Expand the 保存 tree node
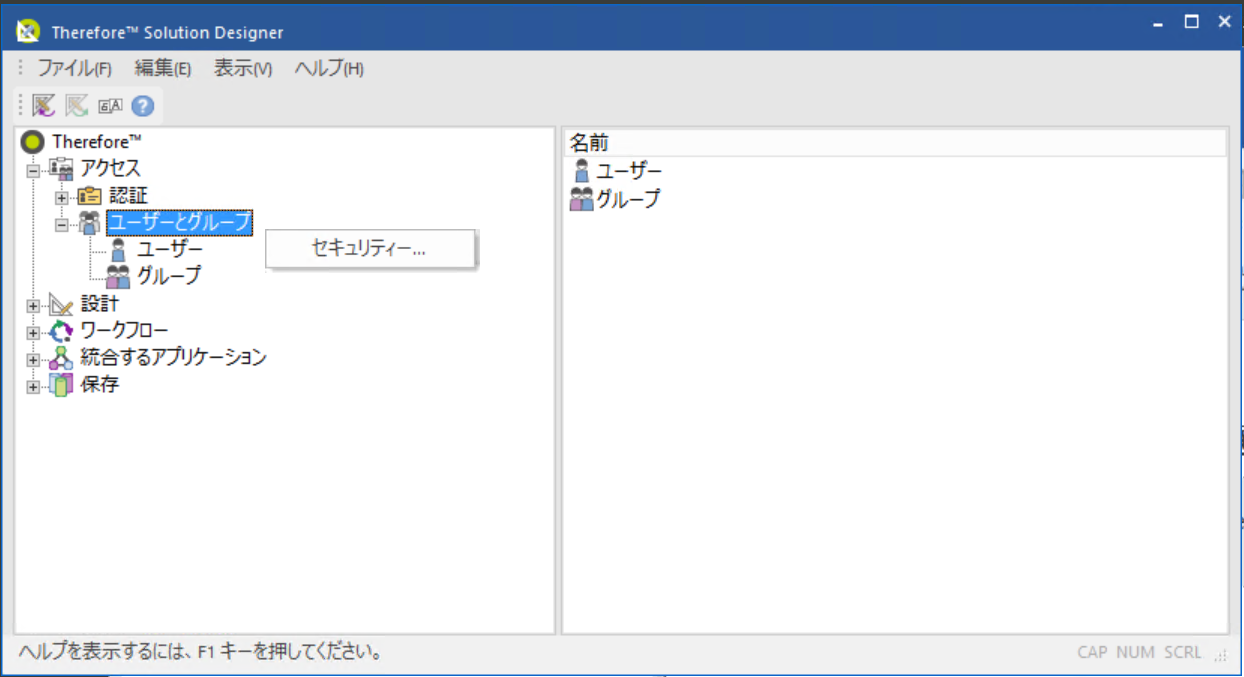Viewport: 1244px width, 677px height. pos(33,386)
